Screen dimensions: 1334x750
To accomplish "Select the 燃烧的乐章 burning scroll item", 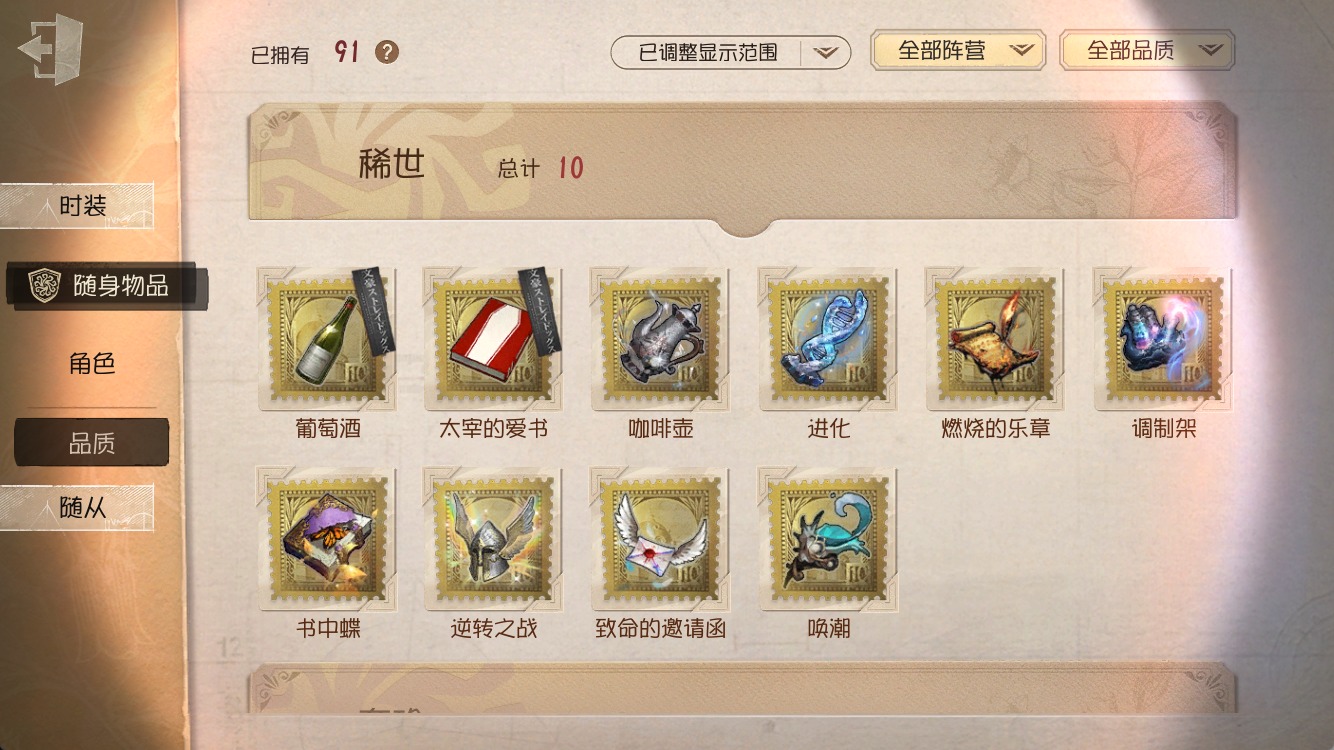I will click(x=995, y=340).
